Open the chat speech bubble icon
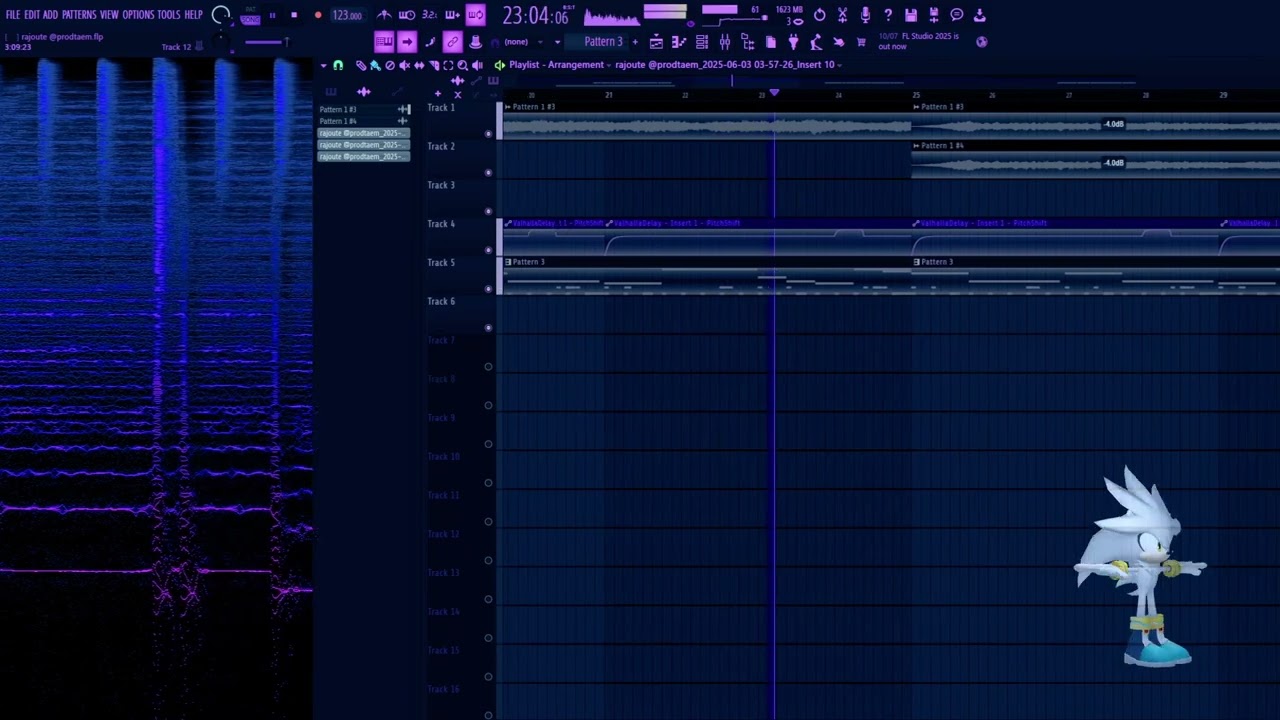This screenshot has width=1280, height=720. 957,15
